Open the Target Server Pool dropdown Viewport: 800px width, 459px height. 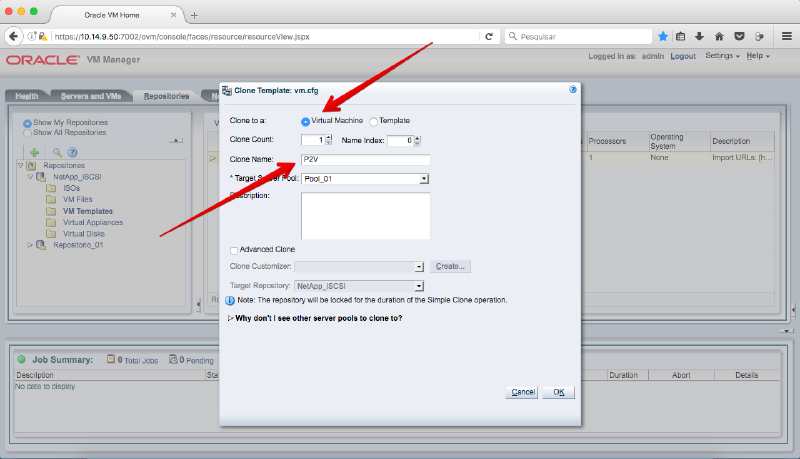(424, 179)
